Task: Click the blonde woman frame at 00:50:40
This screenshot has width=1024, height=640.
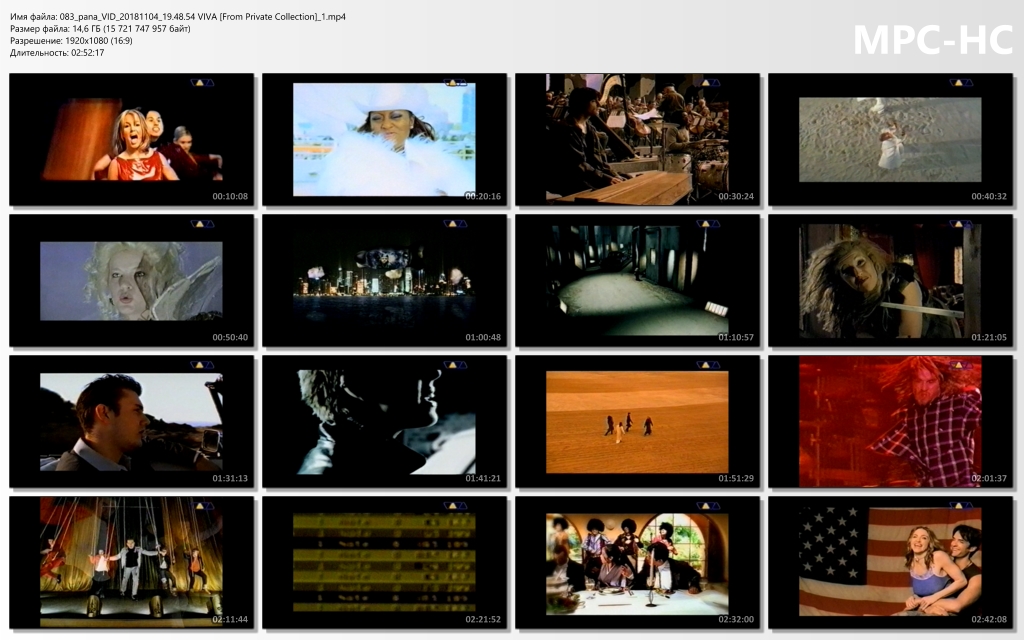Action: coord(131,280)
